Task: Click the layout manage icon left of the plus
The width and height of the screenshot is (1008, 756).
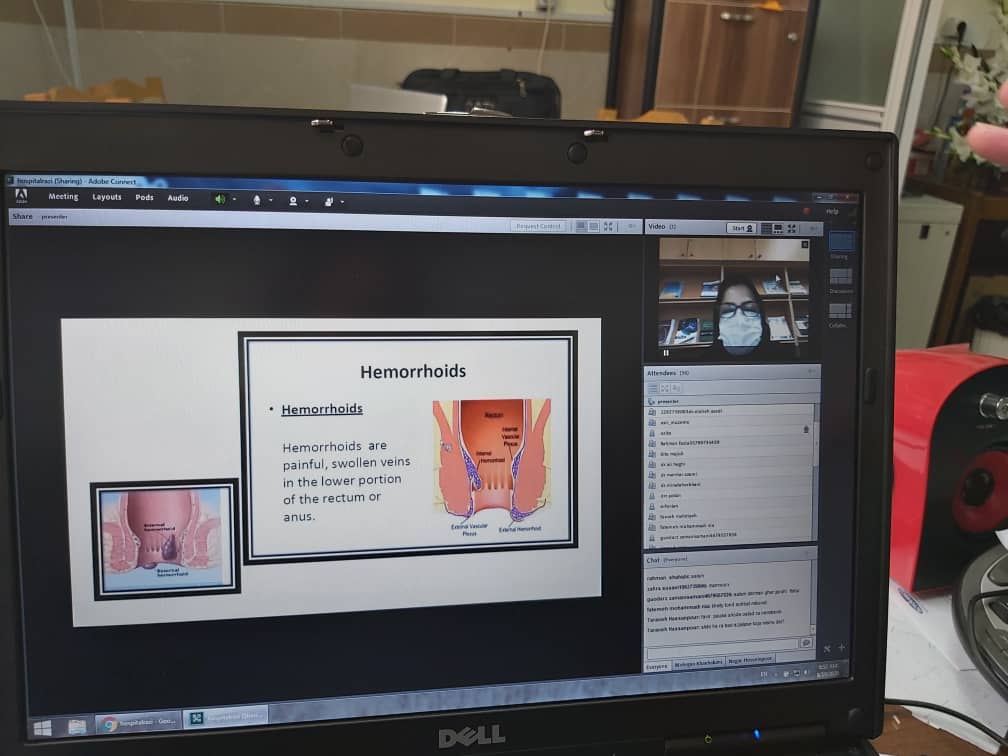Action: point(827,649)
